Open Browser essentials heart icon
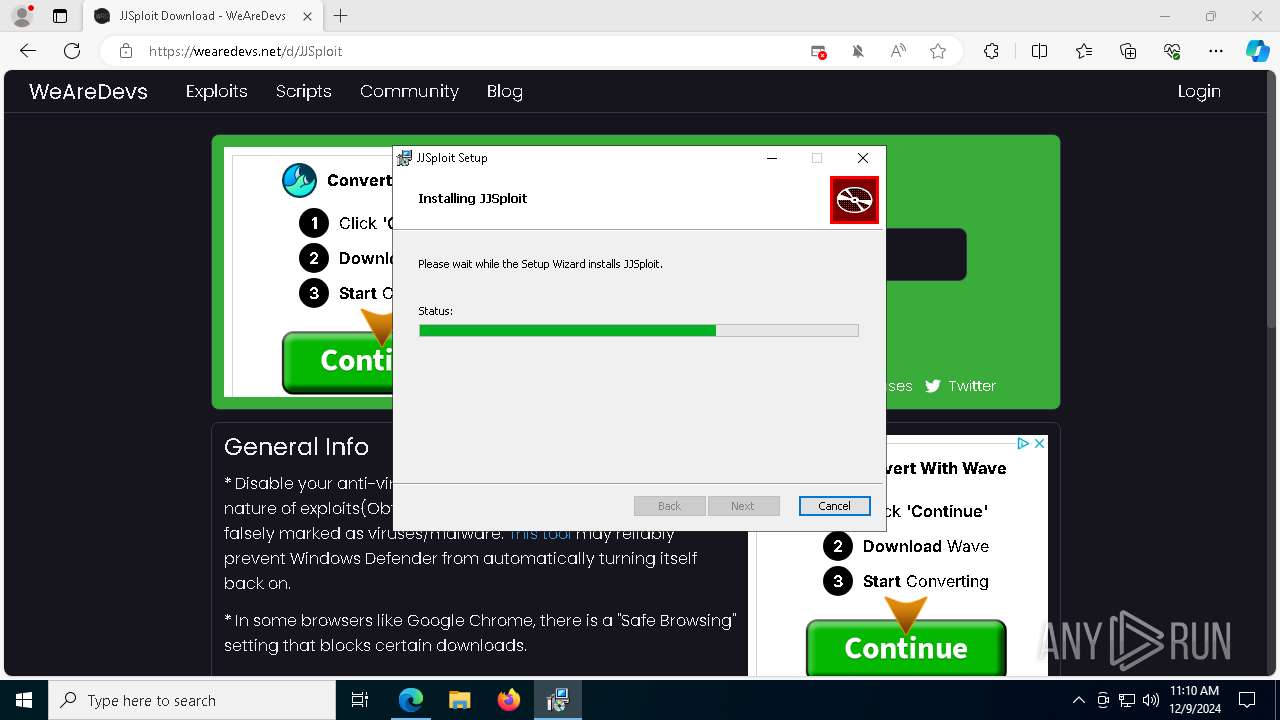The width and height of the screenshot is (1280, 720). coord(1172,51)
